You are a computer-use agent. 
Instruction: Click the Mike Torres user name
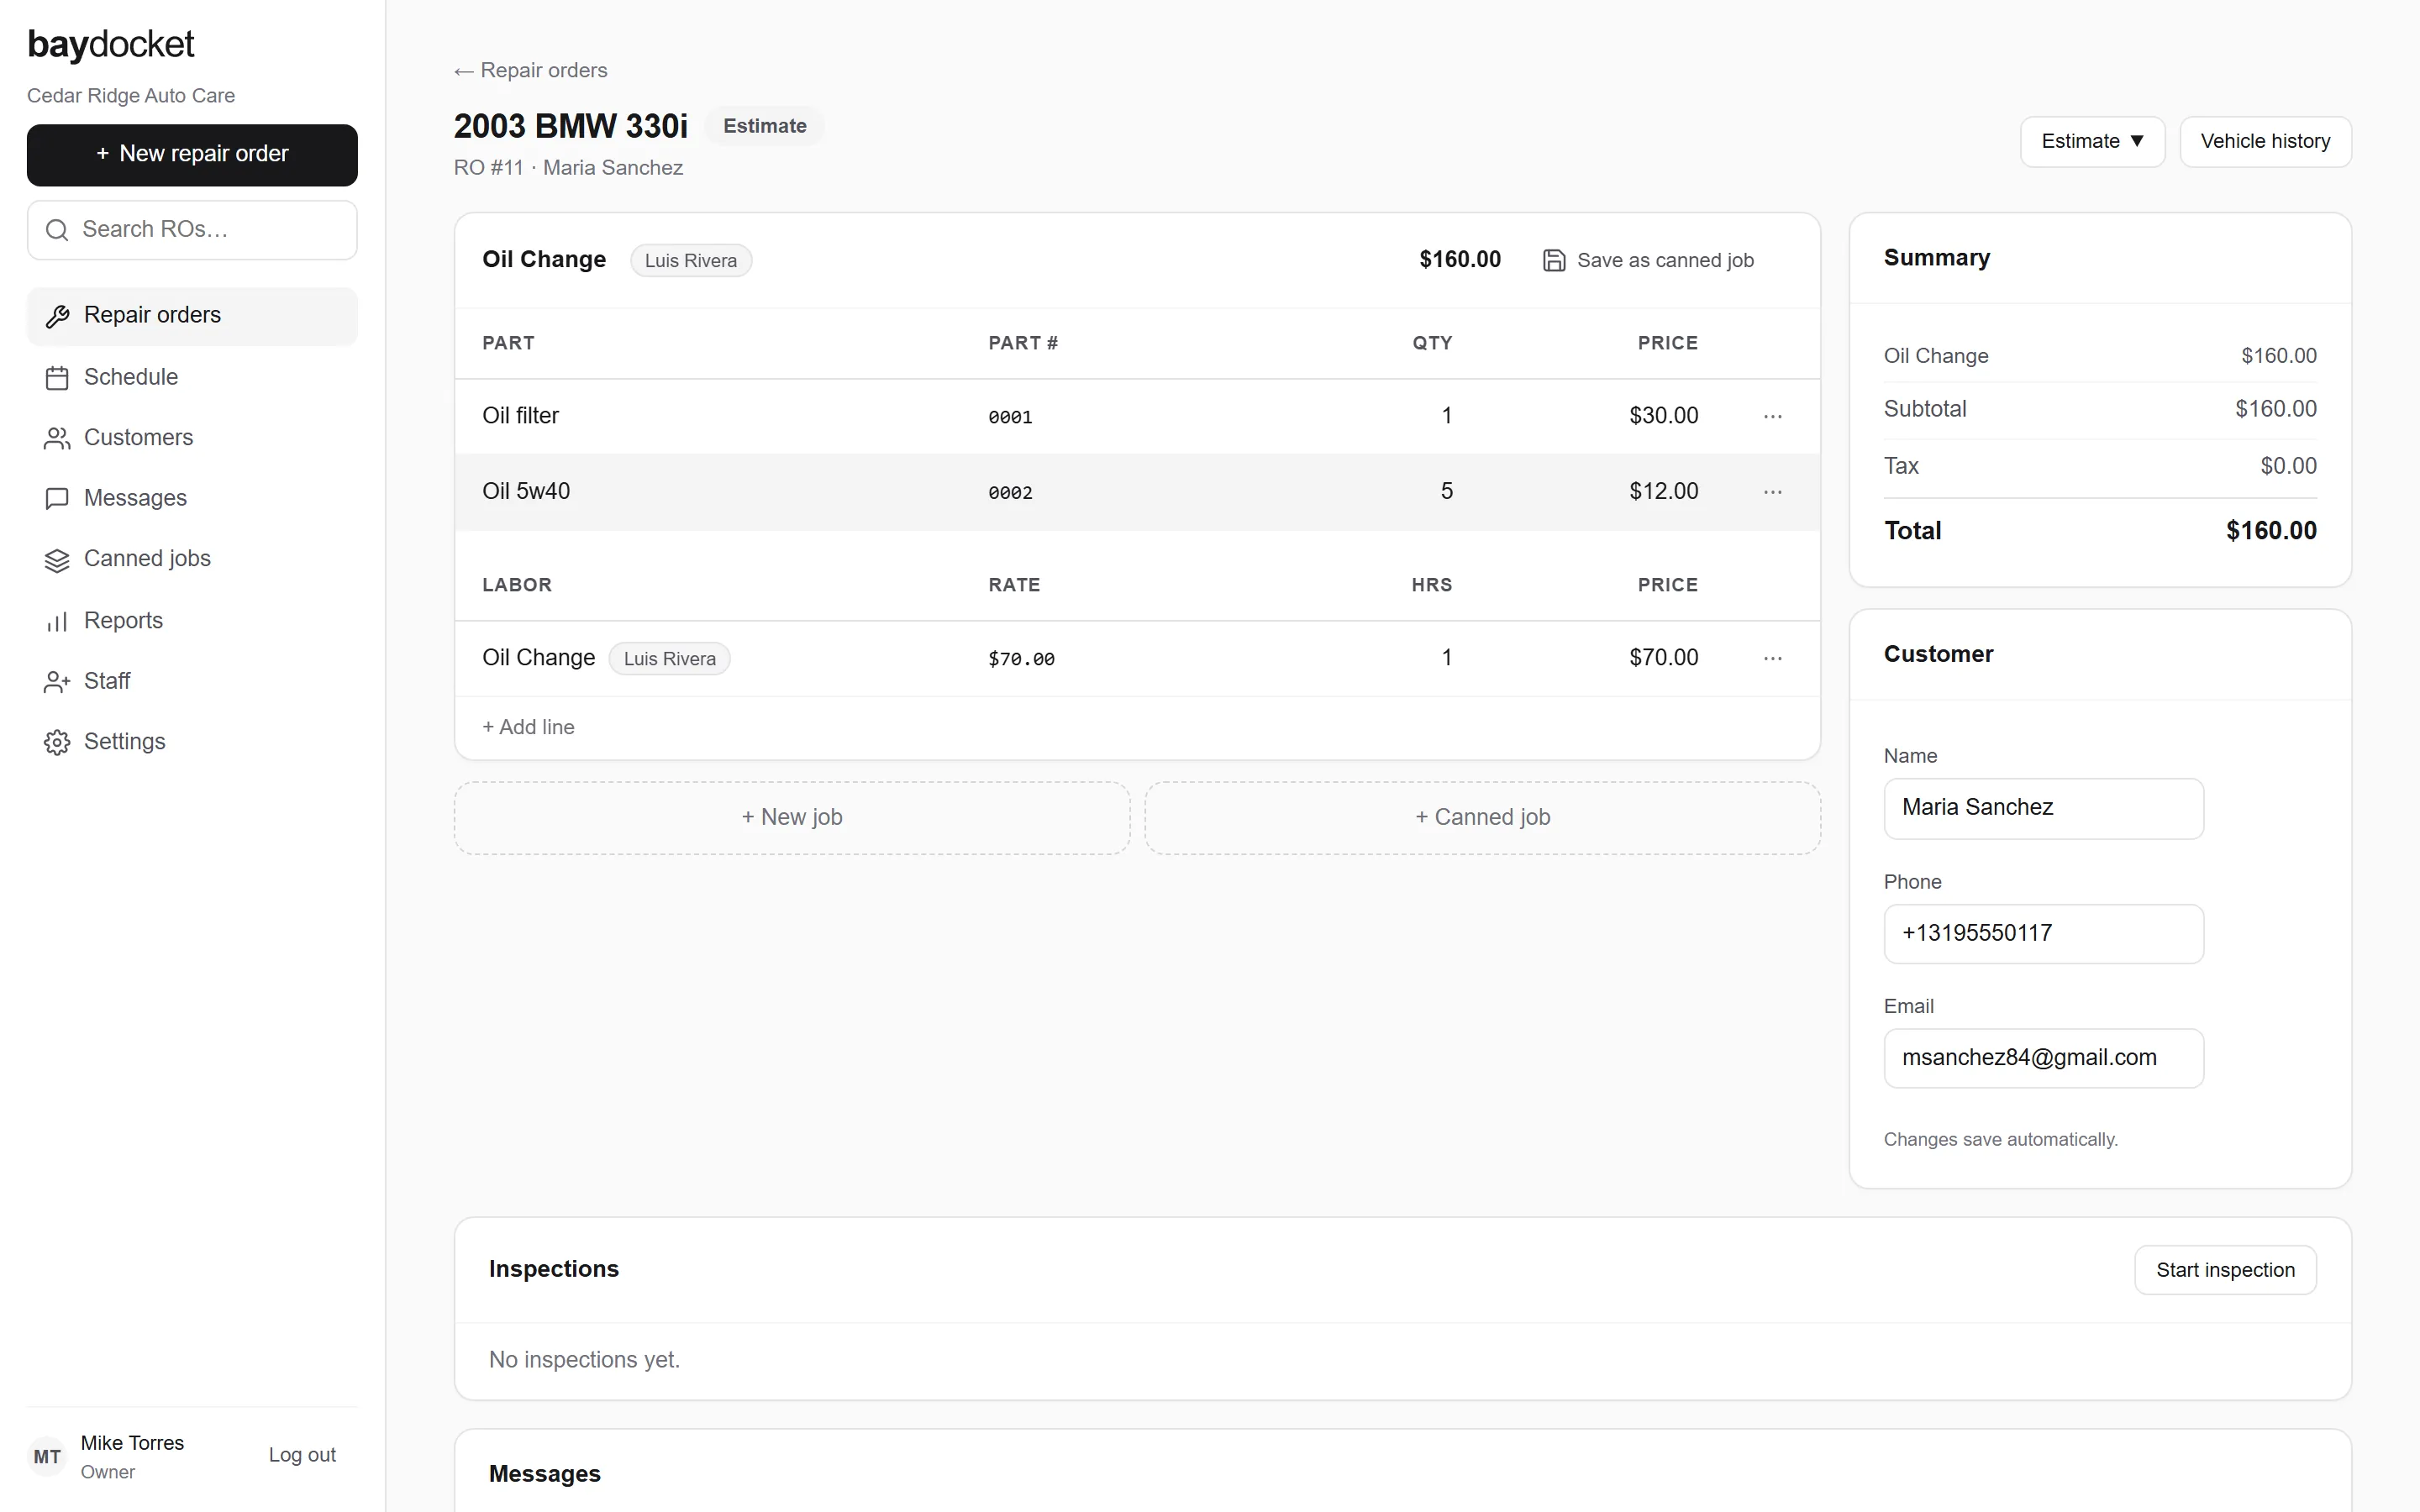tap(132, 1444)
